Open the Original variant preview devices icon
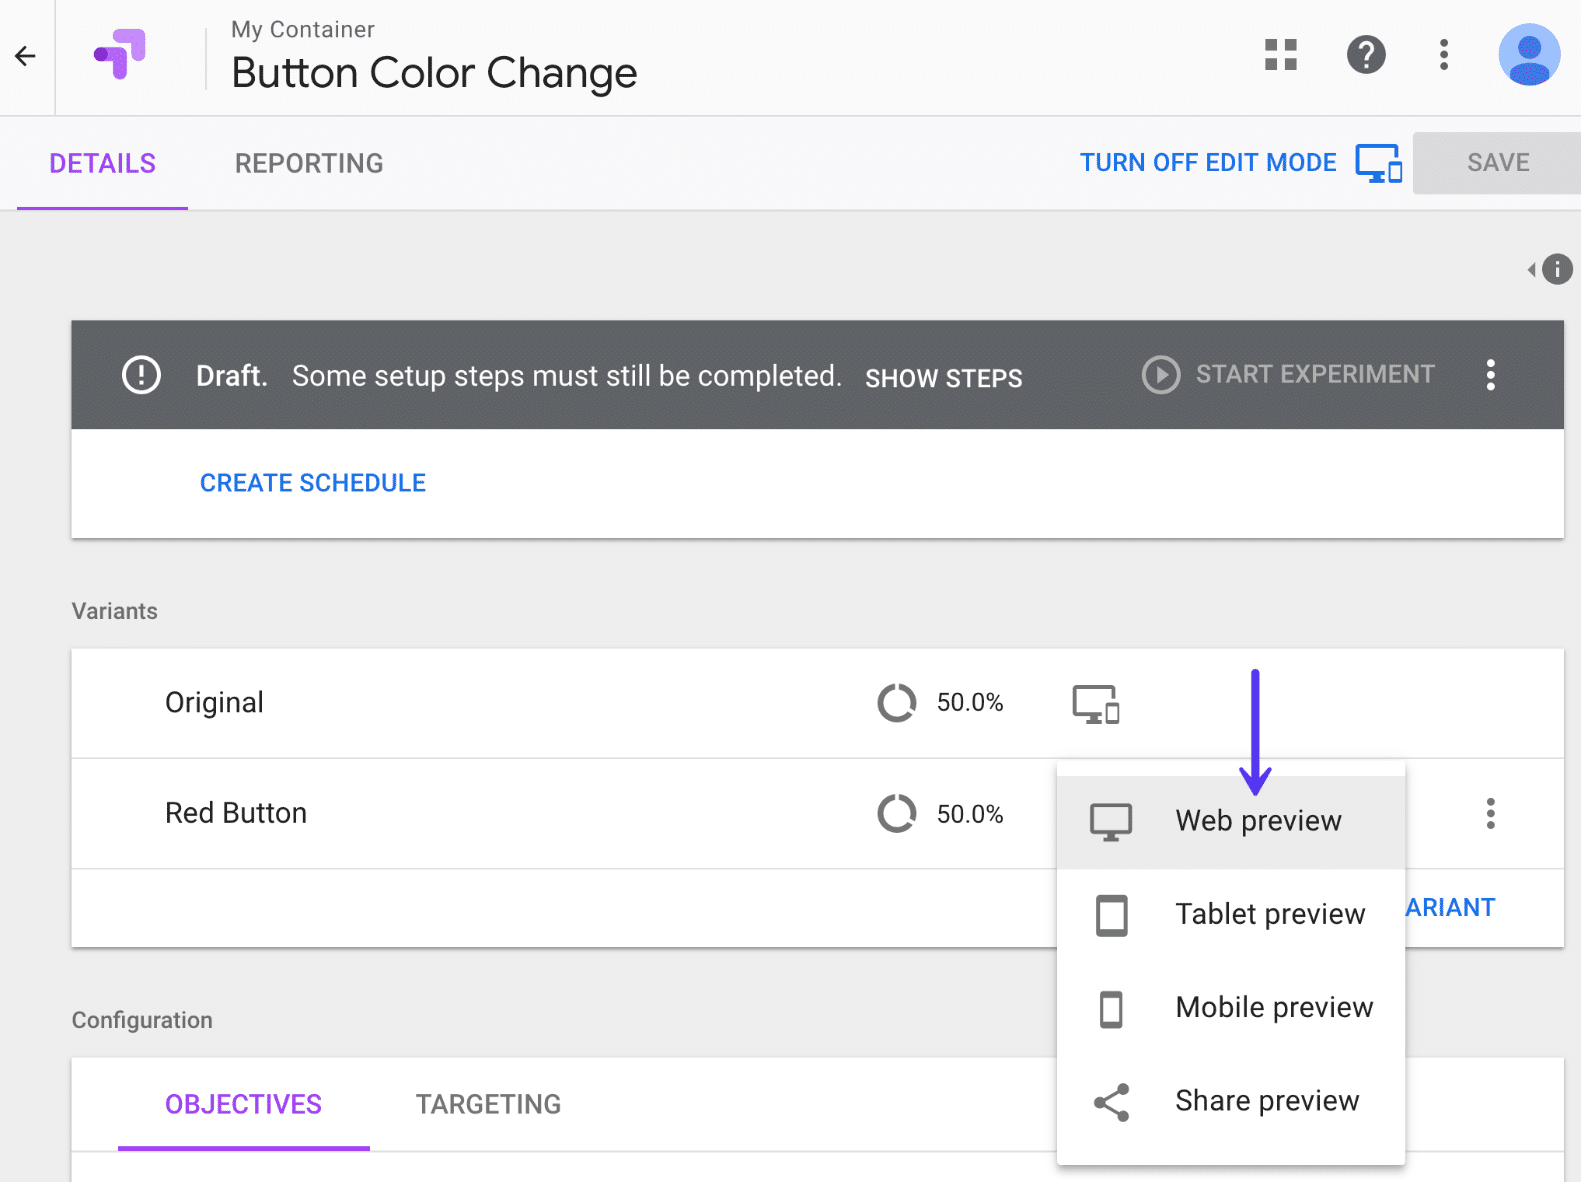Viewport: 1581px width, 1182px height. (x=1095, y=704)
